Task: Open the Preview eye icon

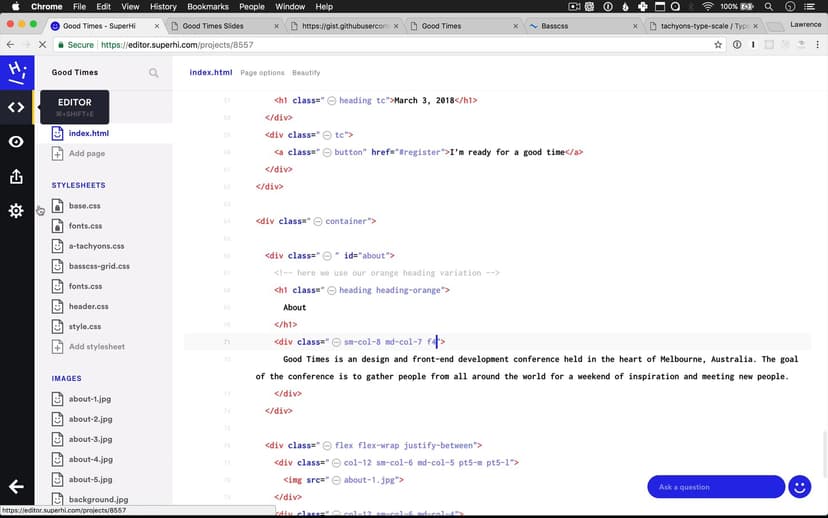Action: pyautogui.click(x=16, y=142)
